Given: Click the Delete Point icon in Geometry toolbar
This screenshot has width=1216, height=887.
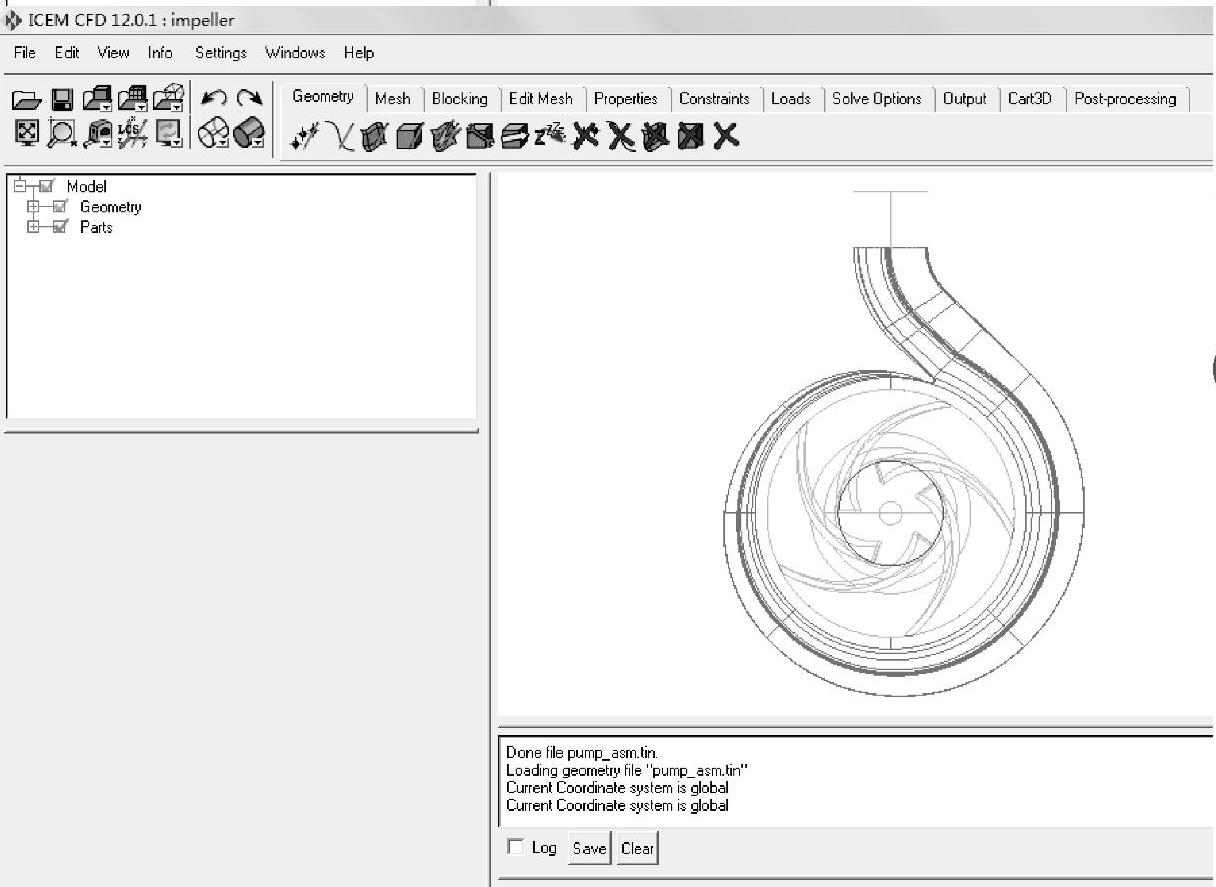Looking at the screenshot, I should coord(586,135).
